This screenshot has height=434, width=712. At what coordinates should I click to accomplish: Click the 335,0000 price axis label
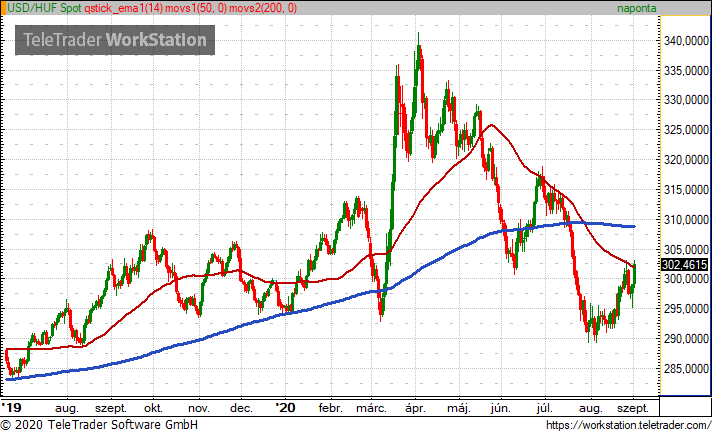click(x=686, y=71)
